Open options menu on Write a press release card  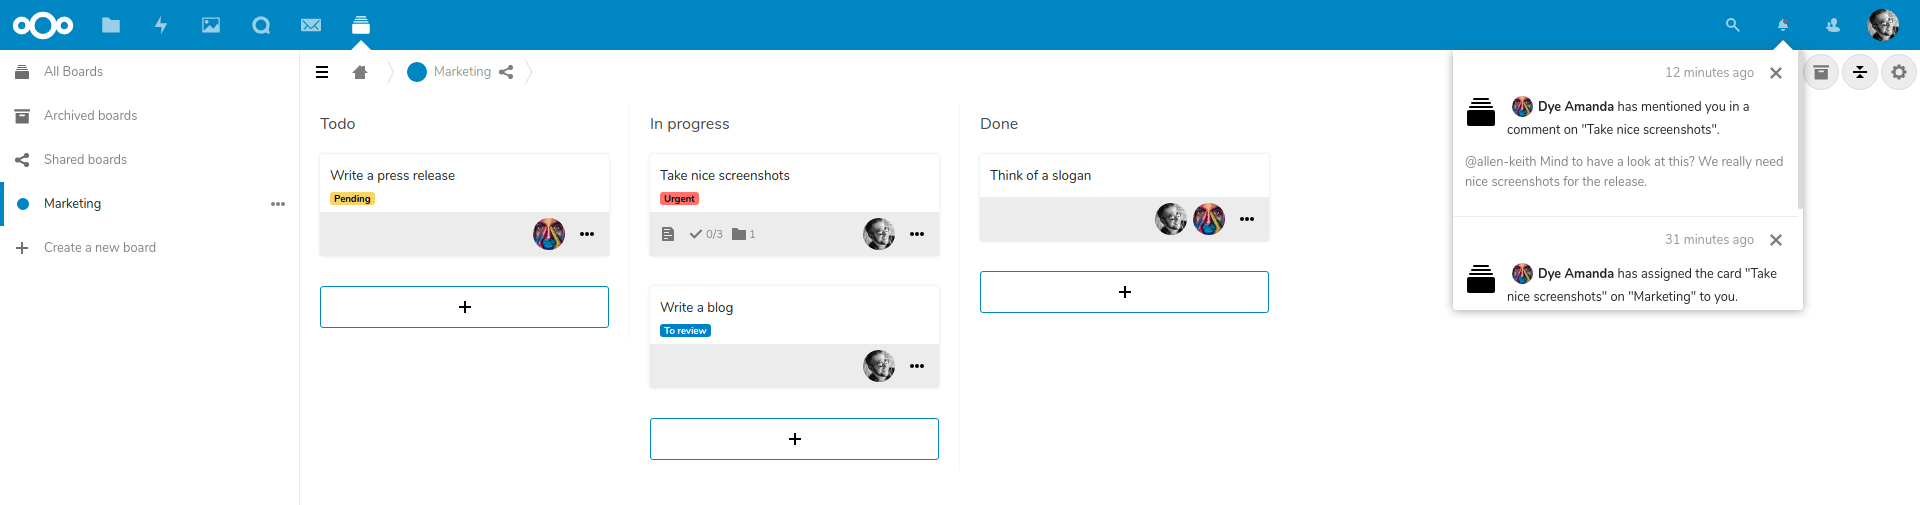point(587,234)
